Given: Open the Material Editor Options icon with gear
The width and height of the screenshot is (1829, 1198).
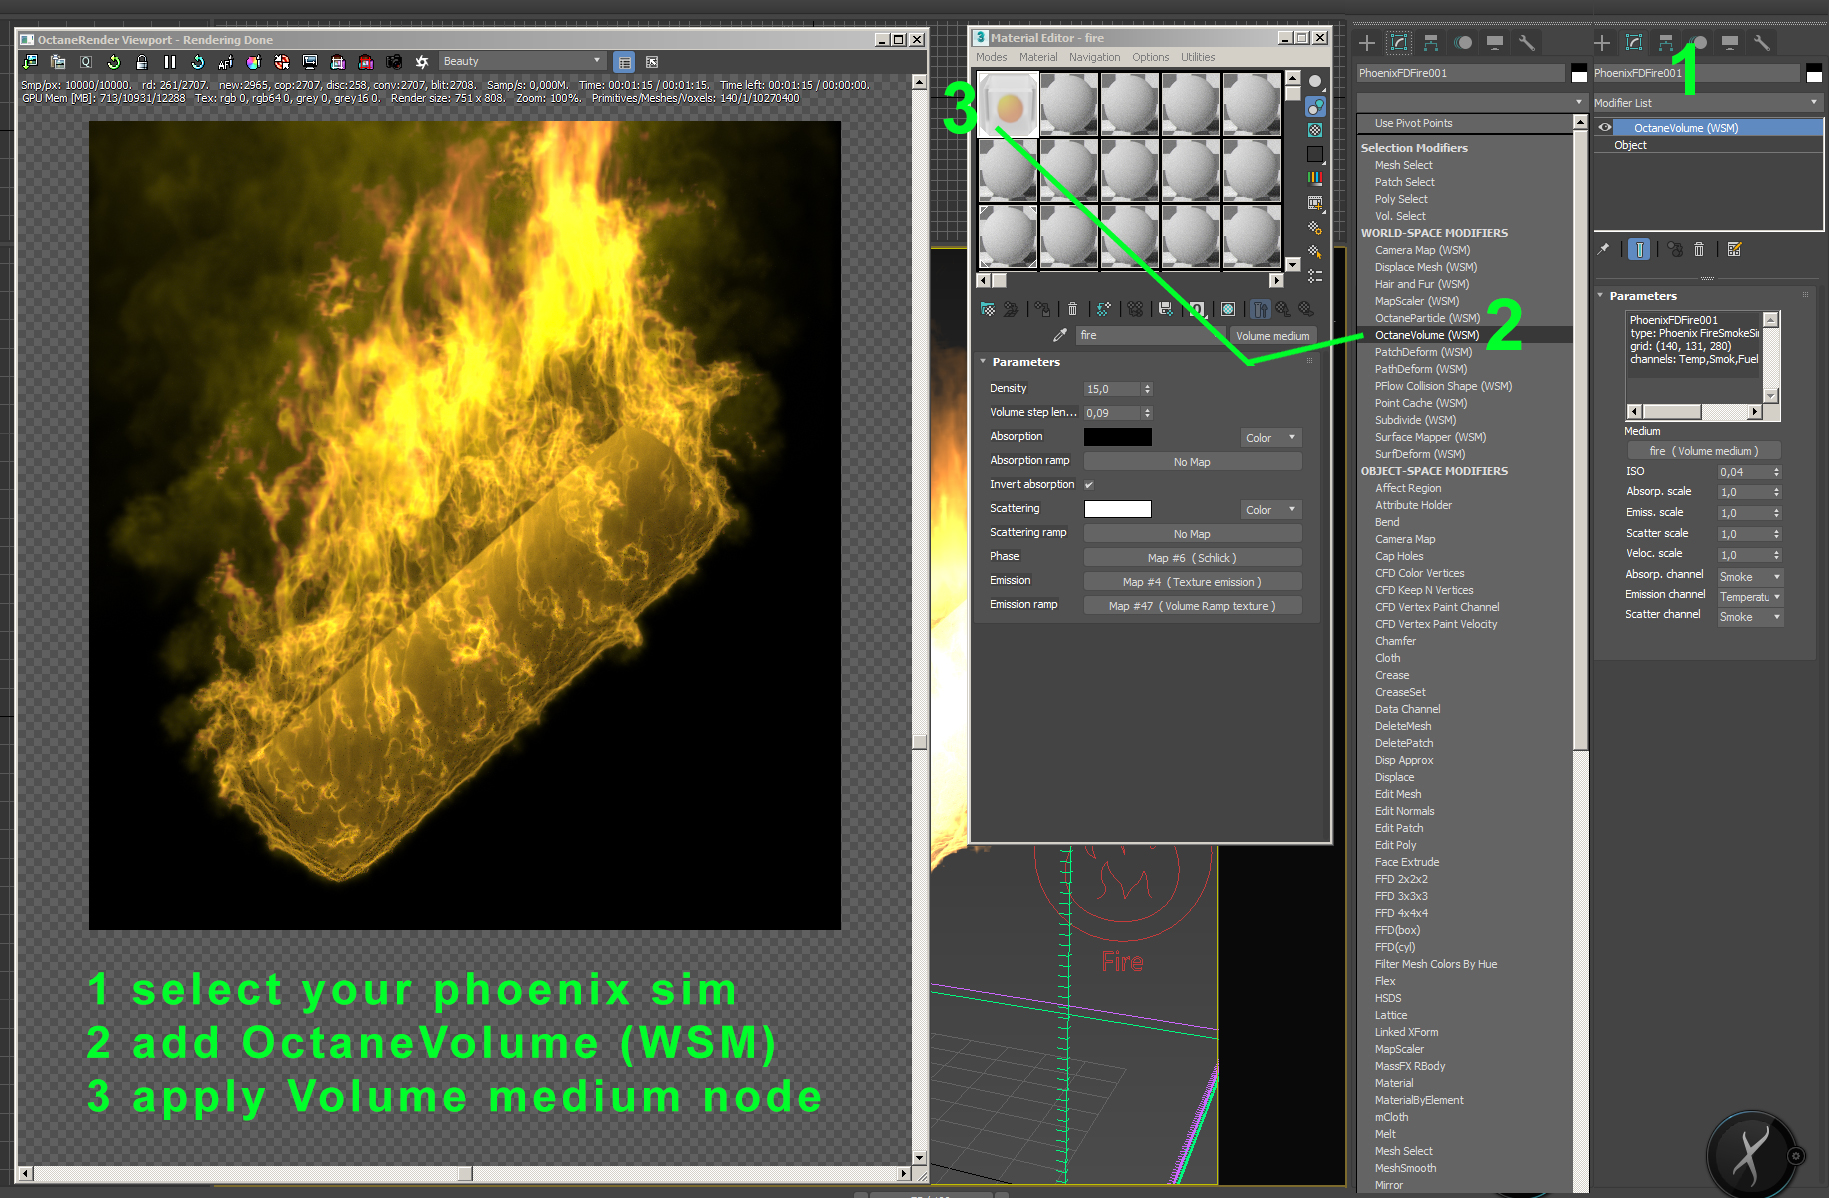Looking at the screenshot, I should [1315, 227].
